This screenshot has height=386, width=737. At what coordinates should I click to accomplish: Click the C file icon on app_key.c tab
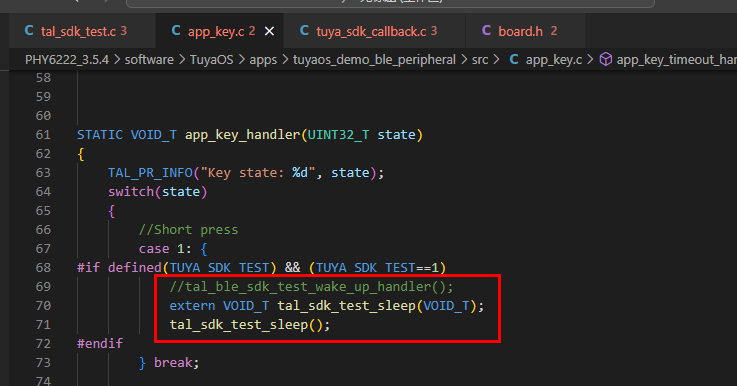point(176,31)
